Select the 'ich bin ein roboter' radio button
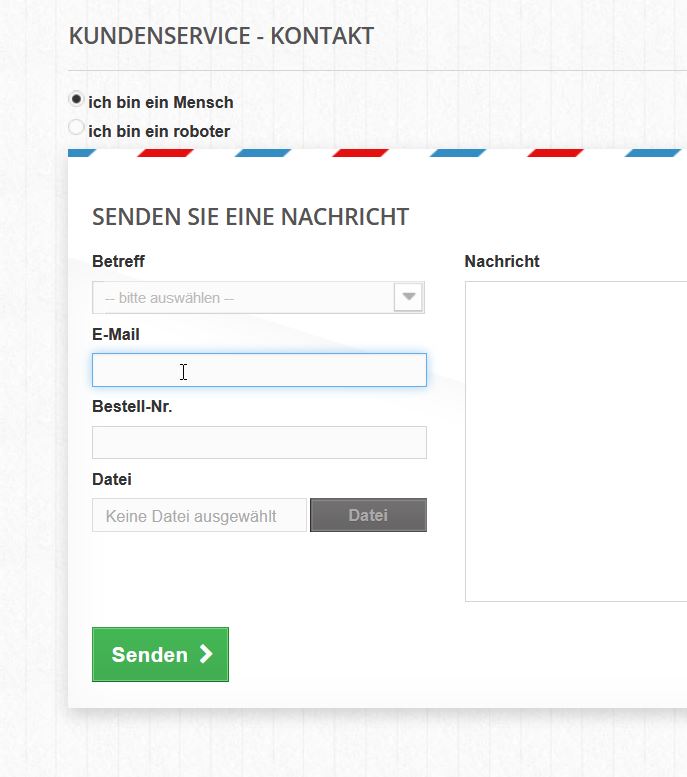Viewport: 687px width, 777px height. (x=76, y=127)
